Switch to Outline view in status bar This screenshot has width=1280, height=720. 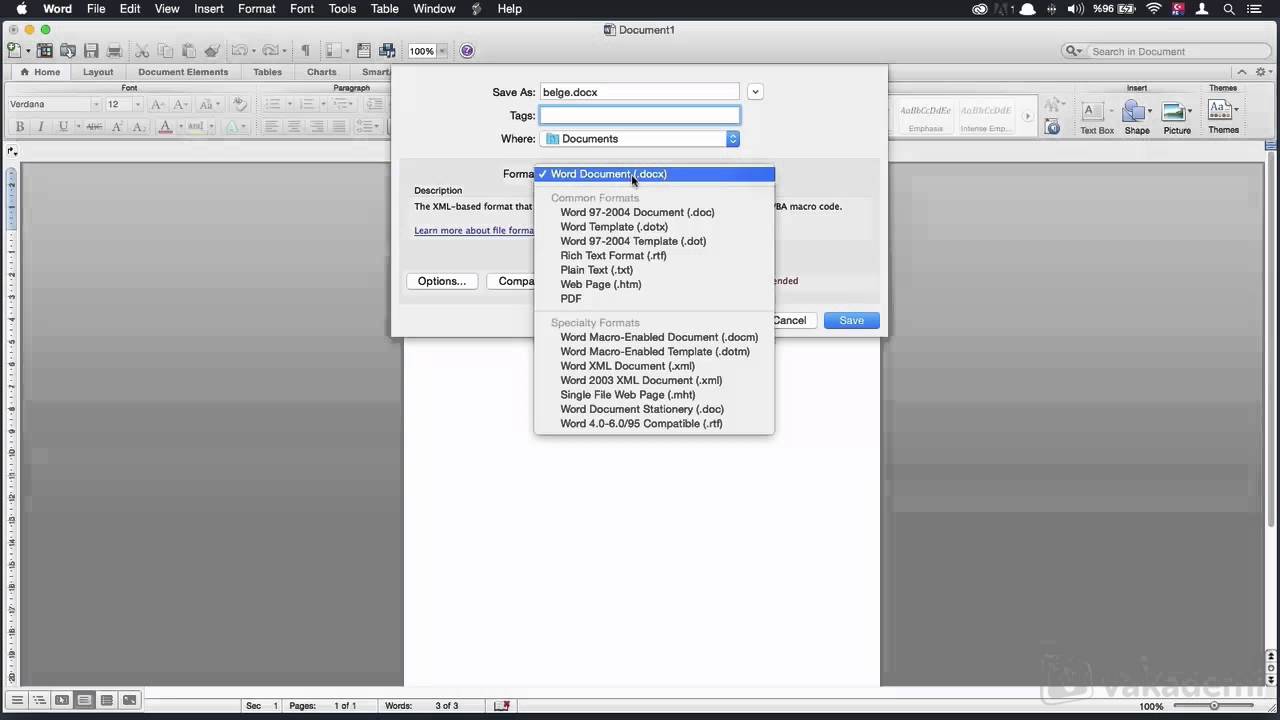[x=39, y=701]
